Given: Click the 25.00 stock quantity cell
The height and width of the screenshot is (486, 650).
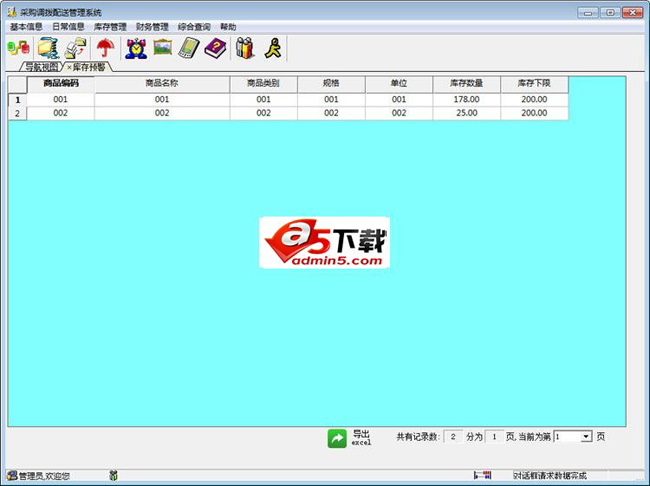Looking at the screenshot, I should 466,113.
